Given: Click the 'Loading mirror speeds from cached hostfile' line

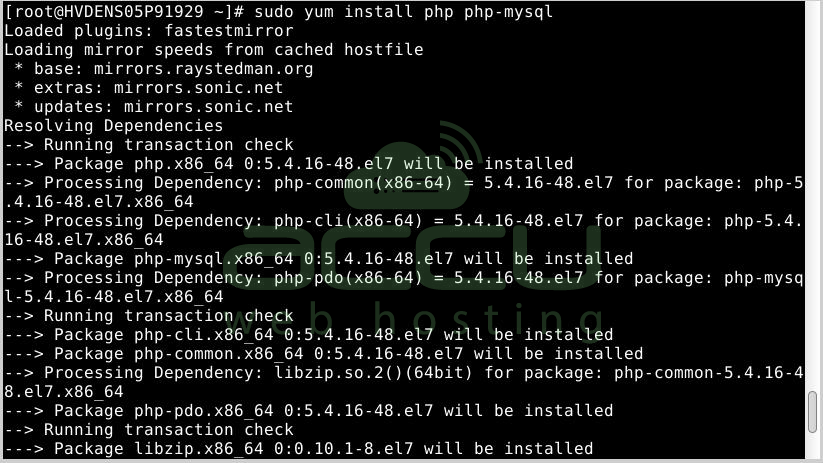Looking at the screenshot, I should (213, 50).
